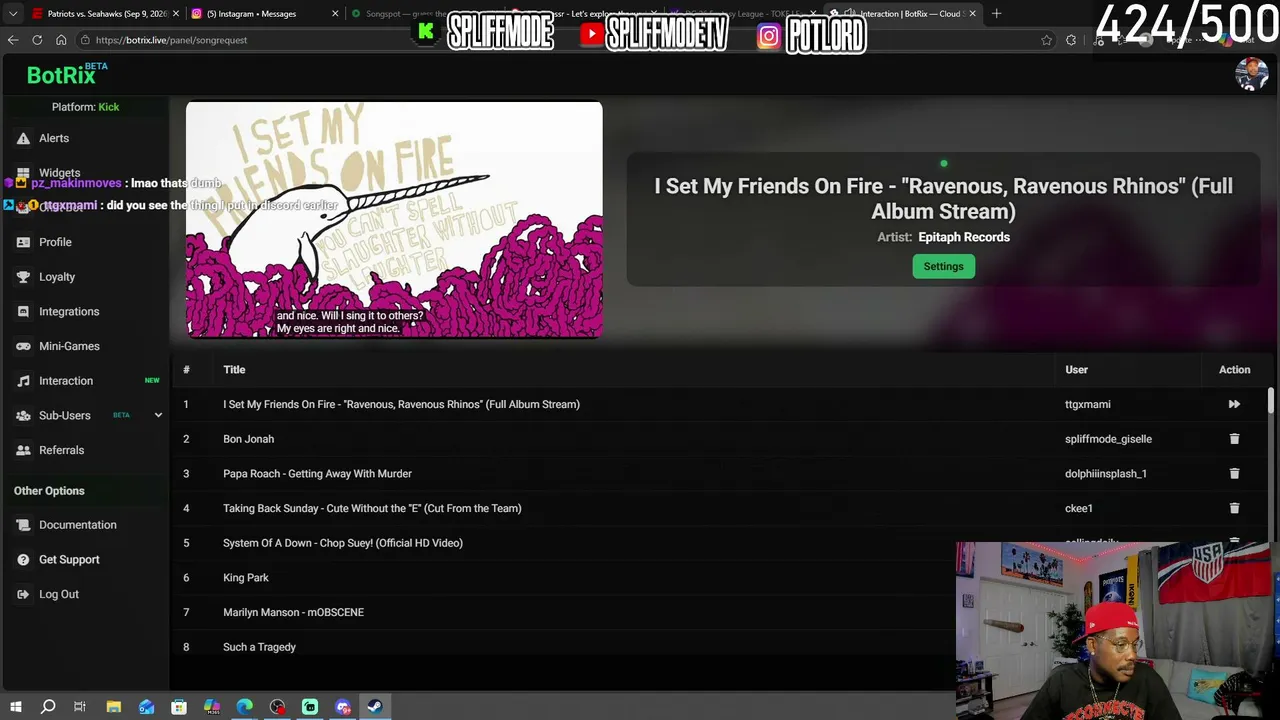Remove Papa Roach request with trash icon
Screen dimensions: 1280x720
tap(1234, 473)
